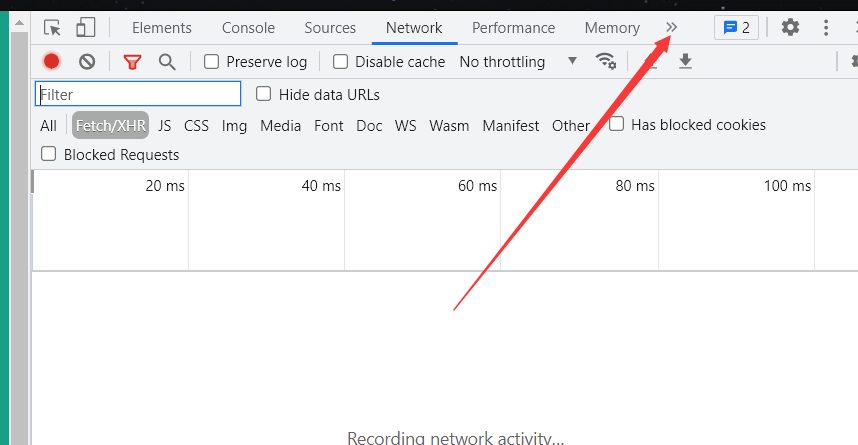
Task: Open DevTools settings gear
Action: 790,27
